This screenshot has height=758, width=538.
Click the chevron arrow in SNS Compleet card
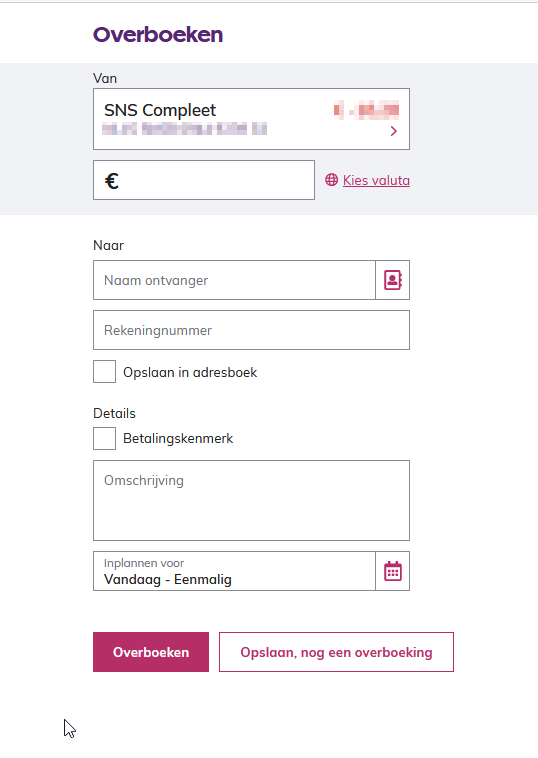(x=393, y=131)
